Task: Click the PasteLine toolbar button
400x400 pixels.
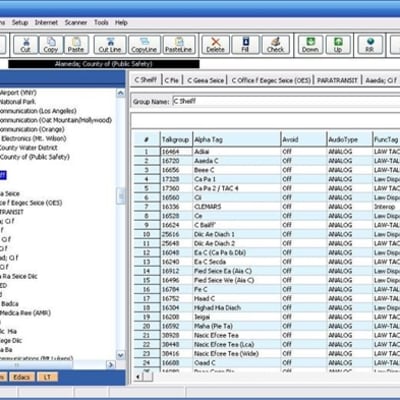Action: (x=179, y=45)
